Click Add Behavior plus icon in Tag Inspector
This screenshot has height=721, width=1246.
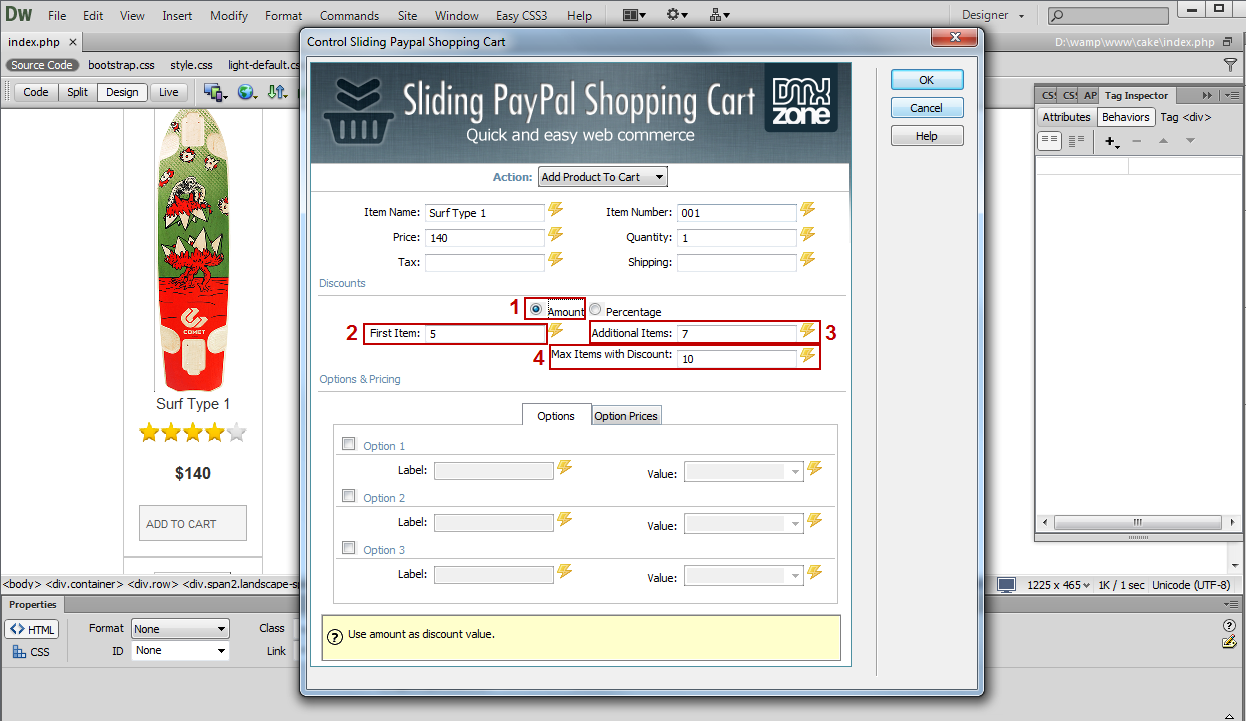tap(1112, 142)
